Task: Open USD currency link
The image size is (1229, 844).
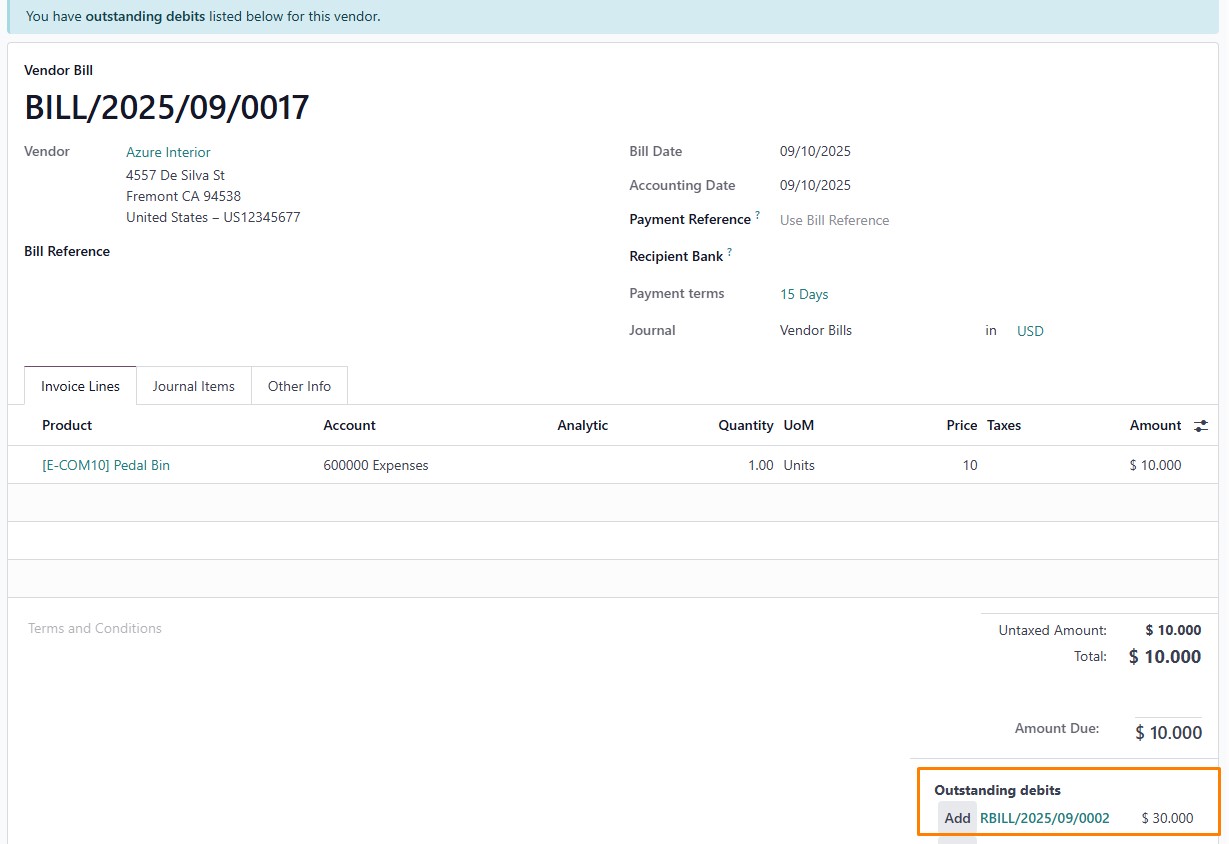Action: coord(1030,331)
